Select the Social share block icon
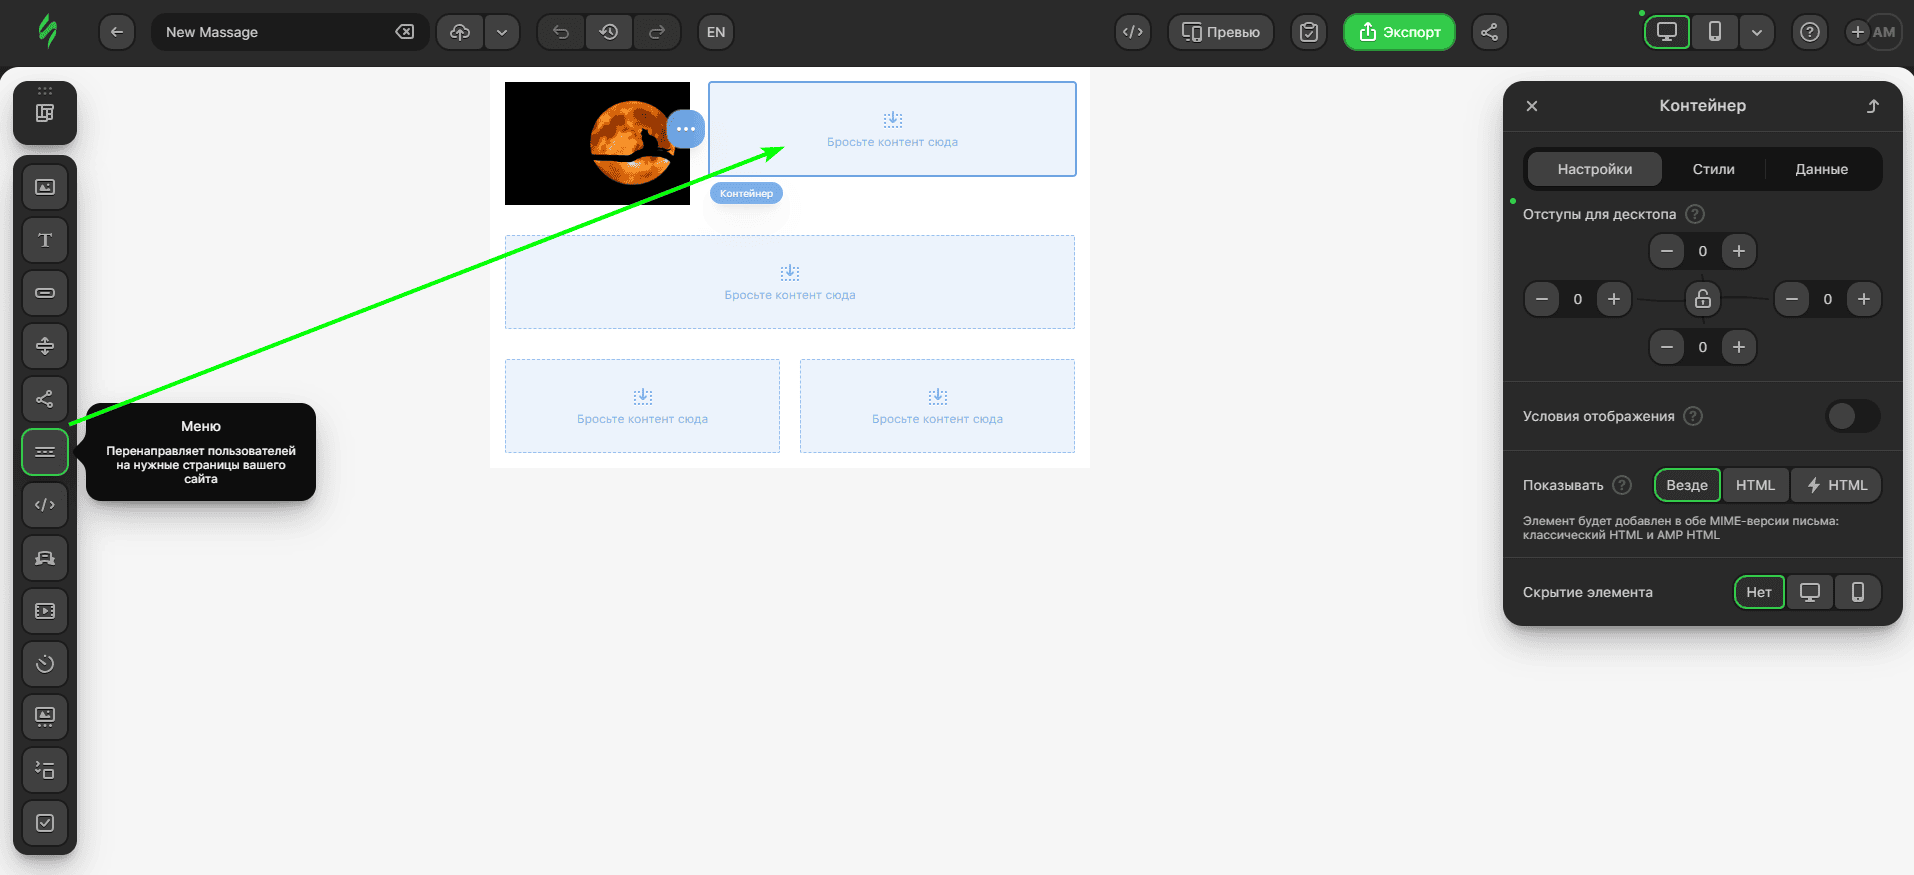This screenshot has height=875, width=1914. (45, 399)
